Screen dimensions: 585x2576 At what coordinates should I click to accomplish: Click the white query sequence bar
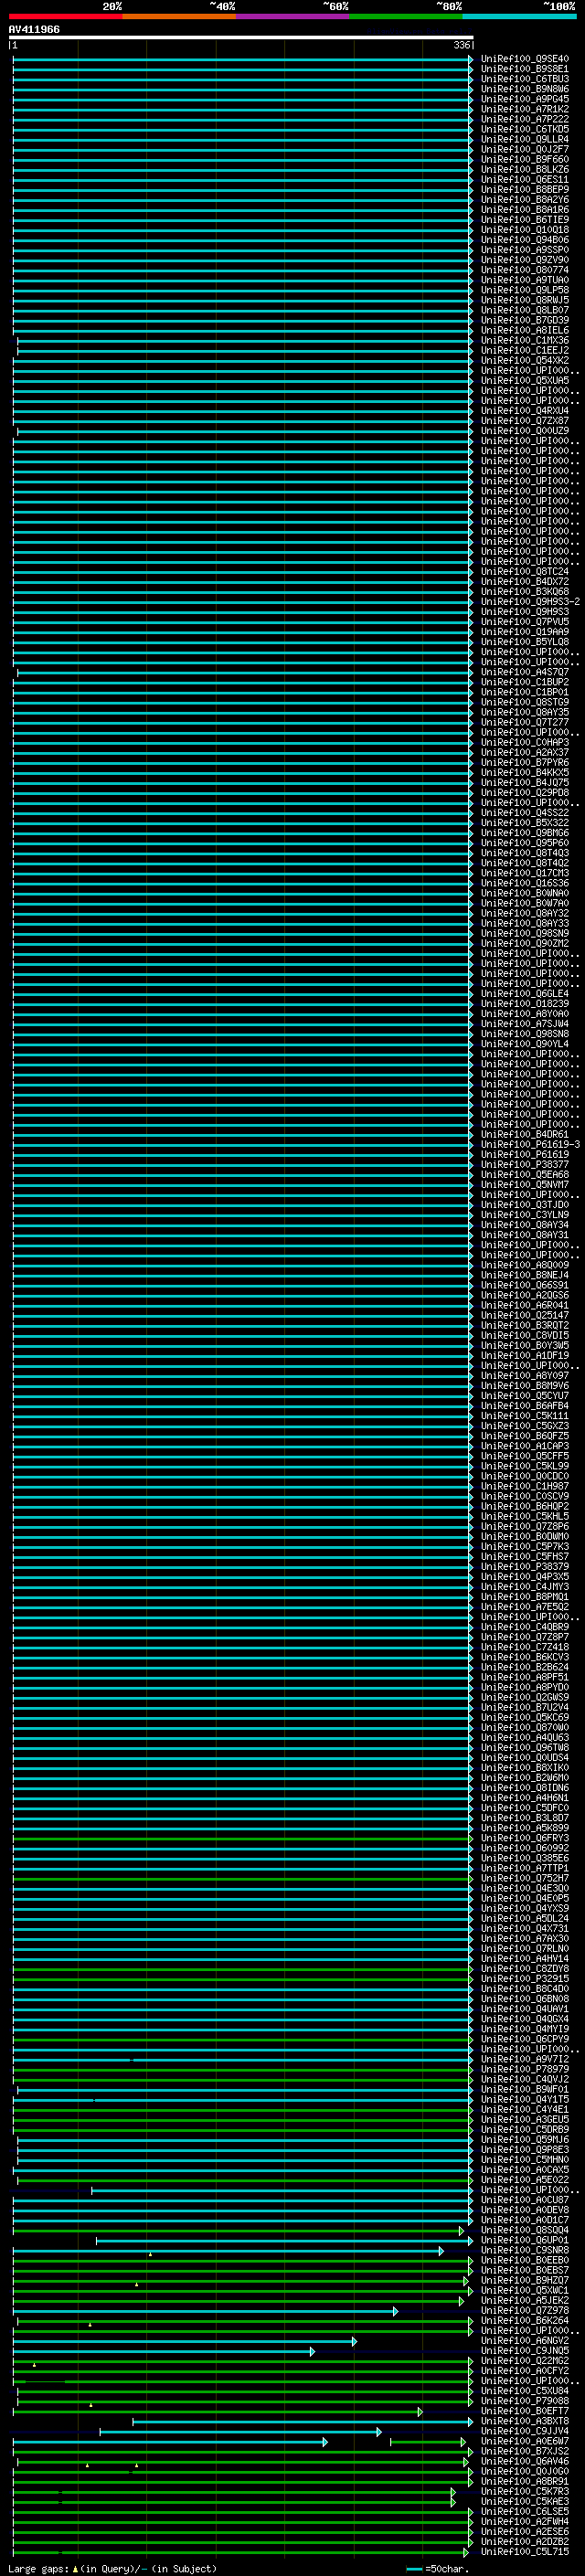241,37
